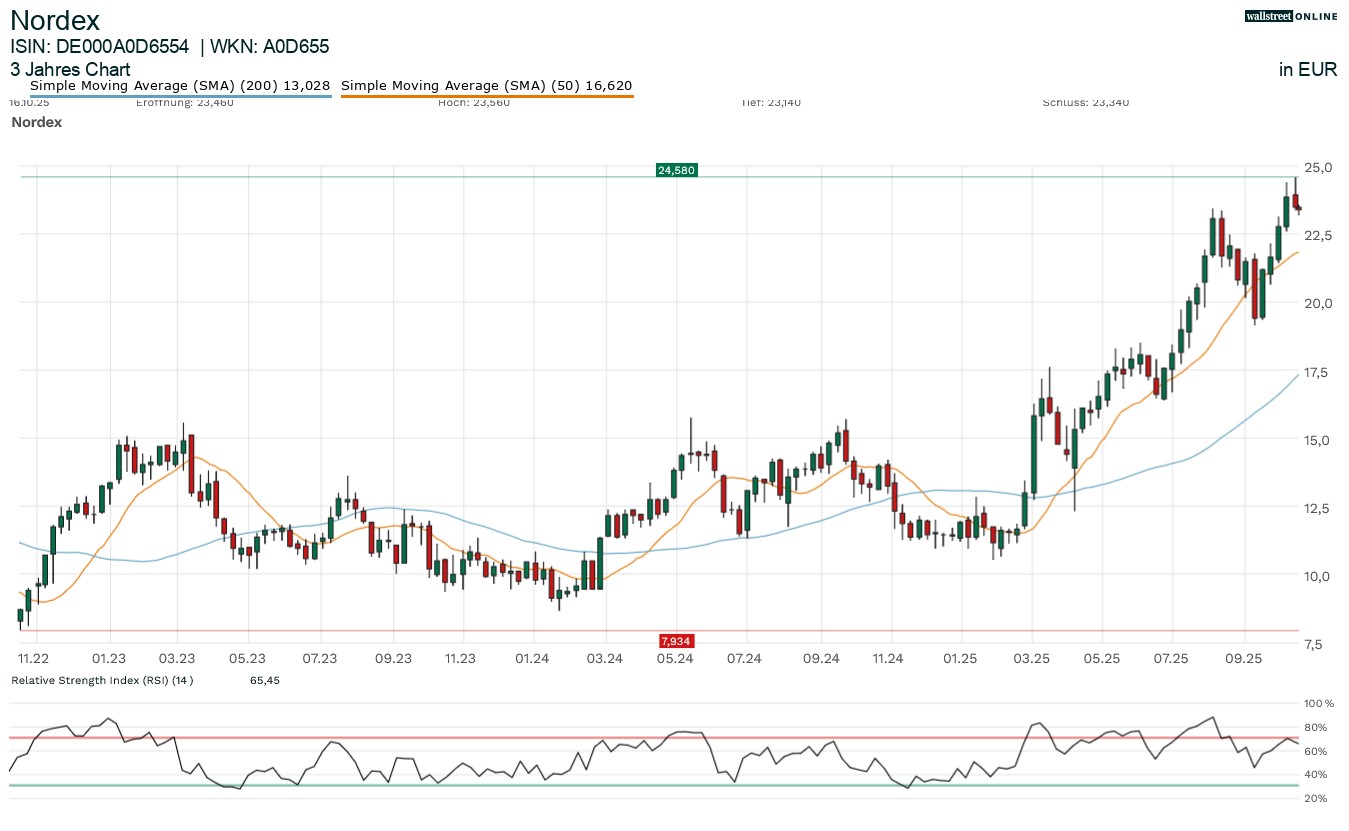
Task: Select the 03.24 date axis label
Action: pyautogui.click(x=604, y=659)
